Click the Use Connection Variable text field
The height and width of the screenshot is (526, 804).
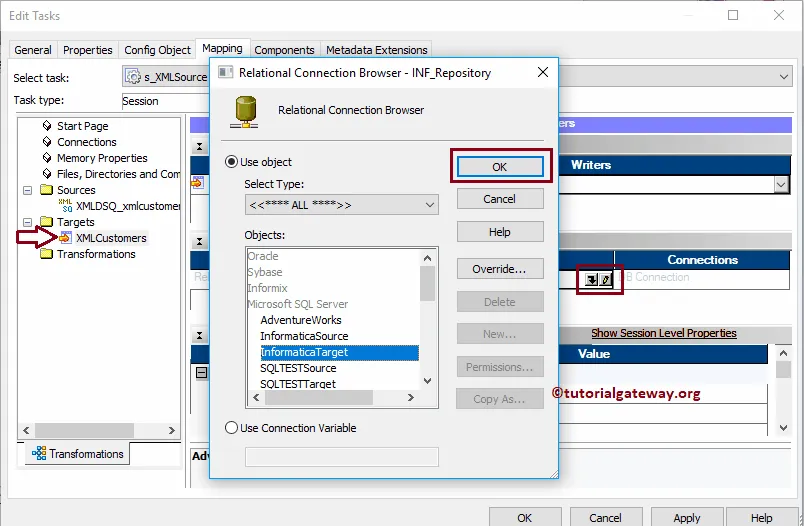341,457
